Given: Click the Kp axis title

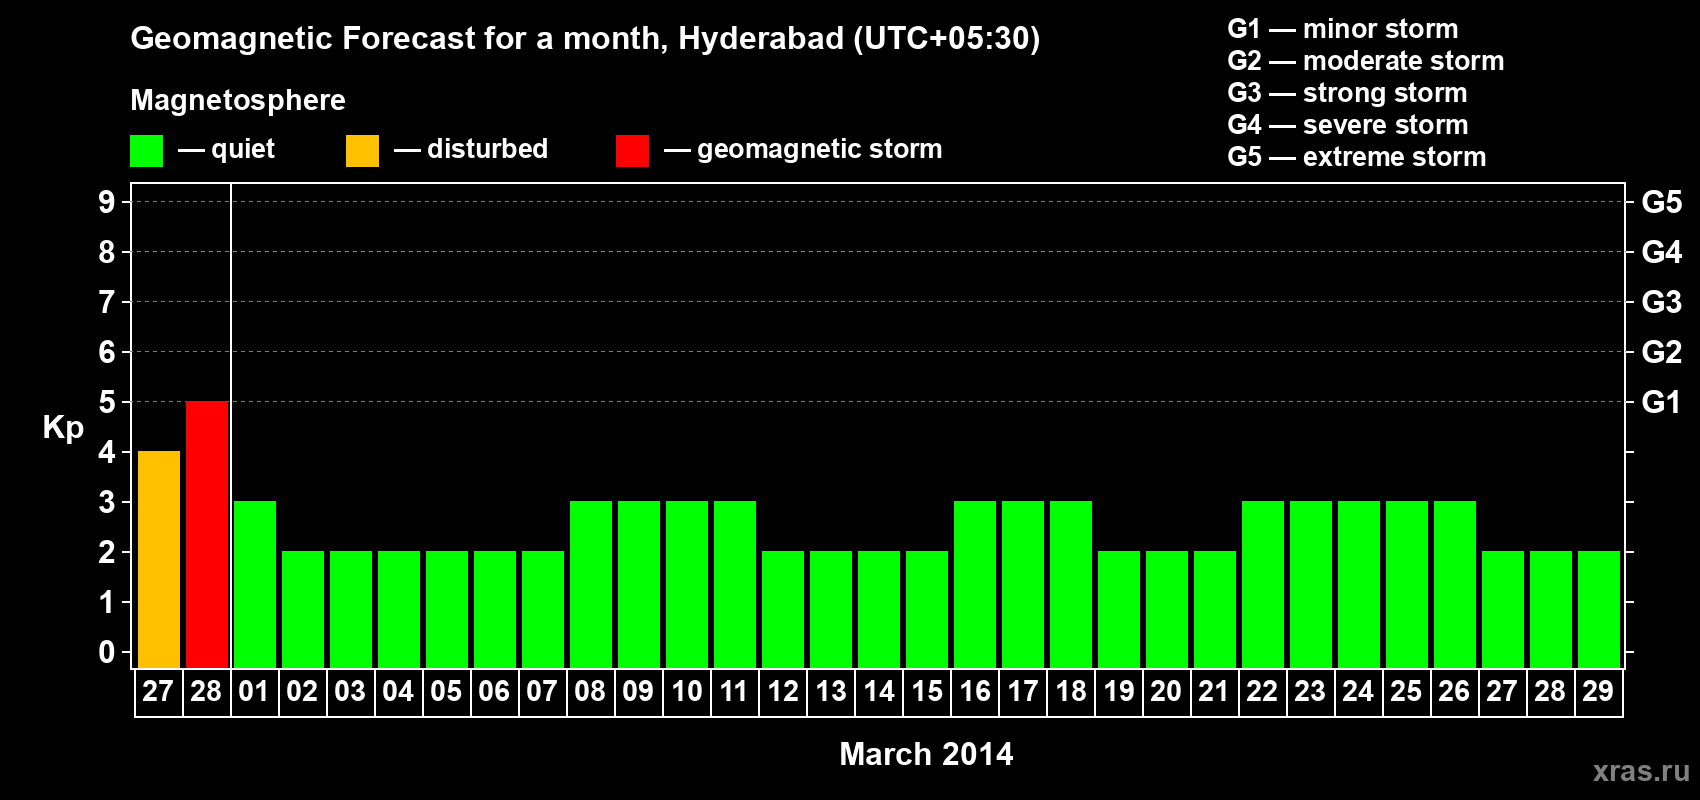Looking at the screenshot, I should [x=63, y=428].
